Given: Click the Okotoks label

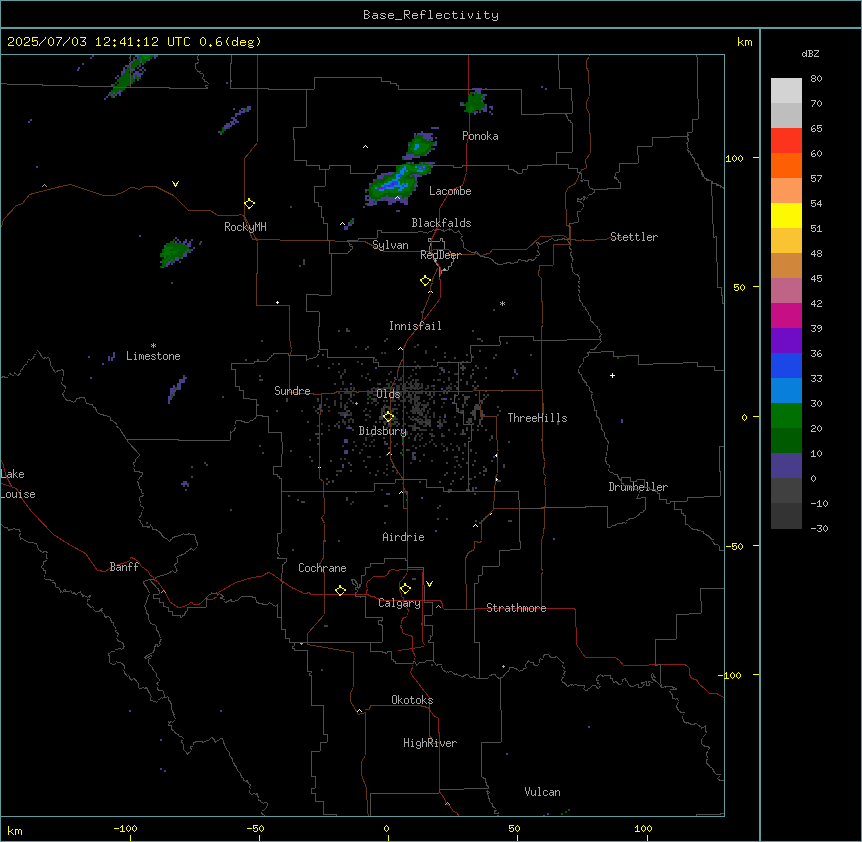Looking at the screenshot, I should pos(412,700).
